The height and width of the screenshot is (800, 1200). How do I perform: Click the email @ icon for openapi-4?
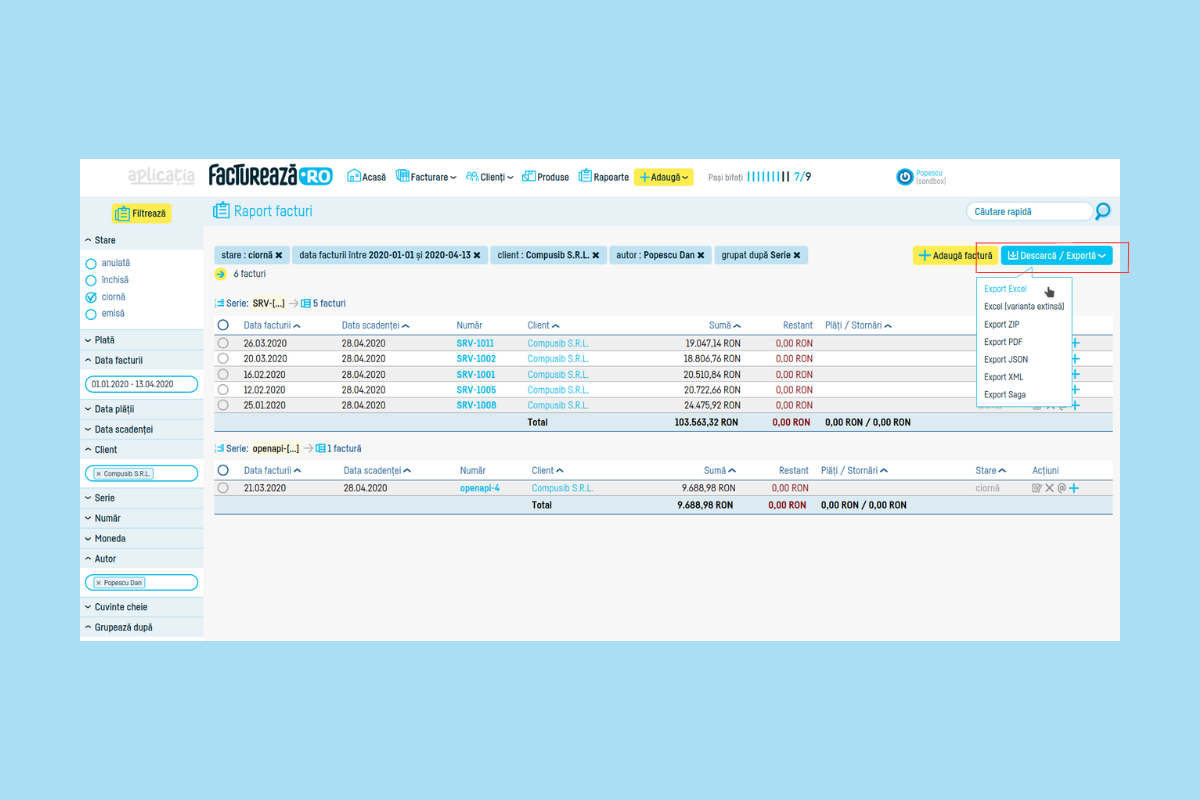[1061, 488]
